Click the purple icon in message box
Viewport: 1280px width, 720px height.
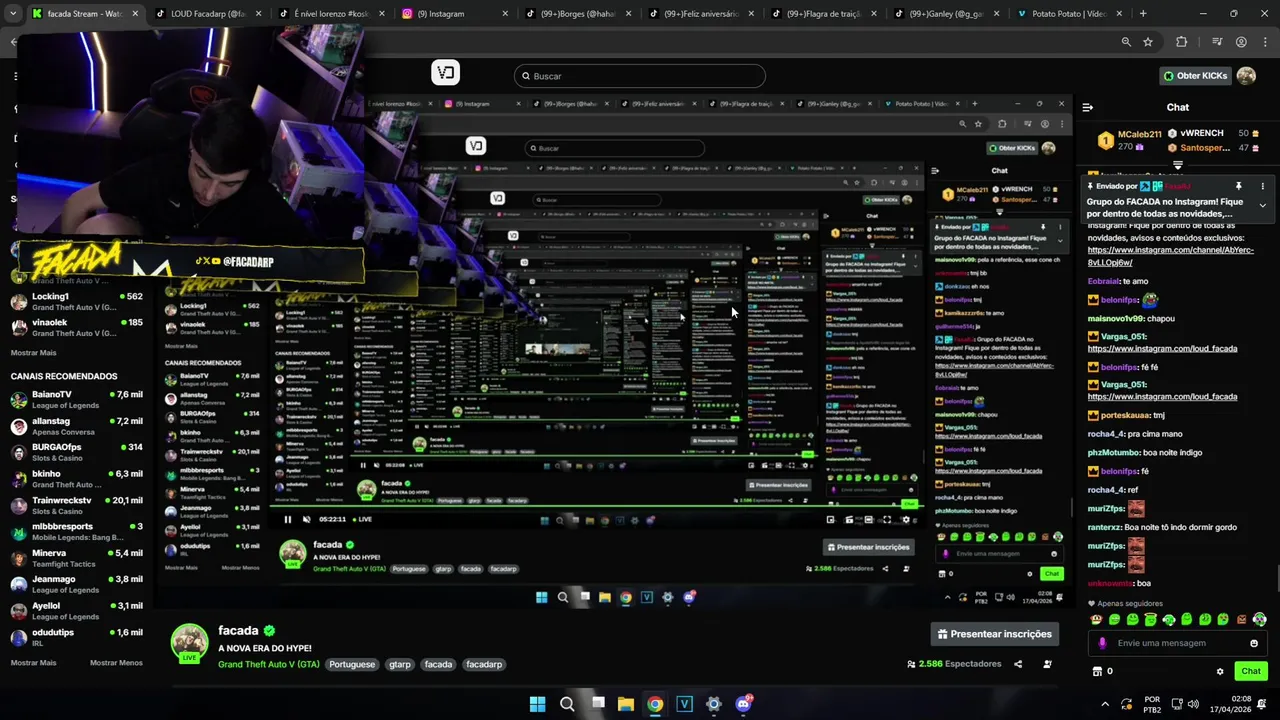(x=1102, y=643)
